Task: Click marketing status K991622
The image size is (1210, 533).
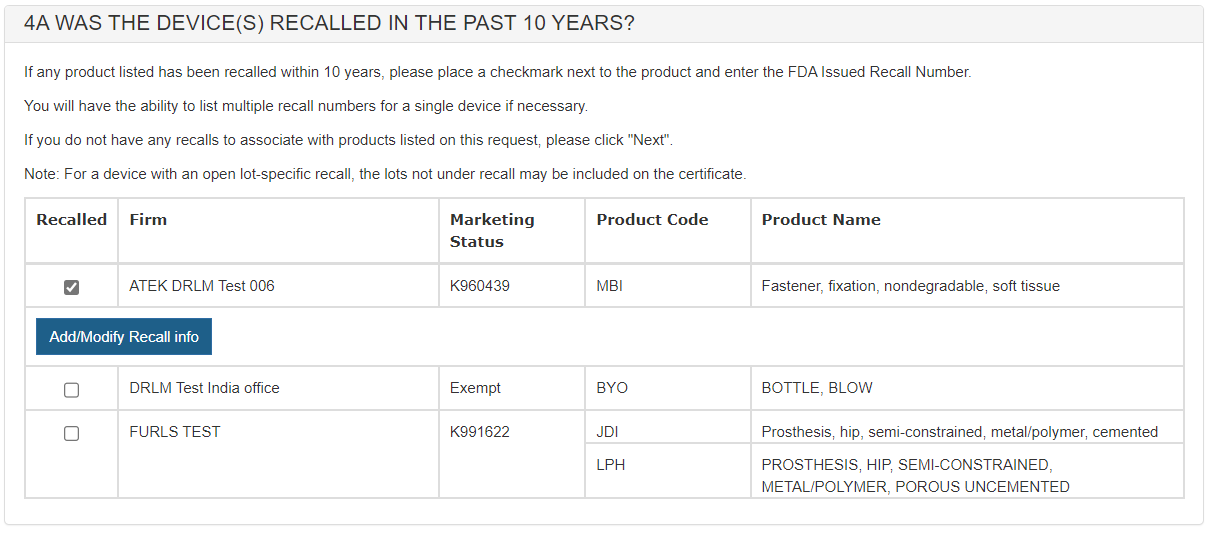Action: 480,432
